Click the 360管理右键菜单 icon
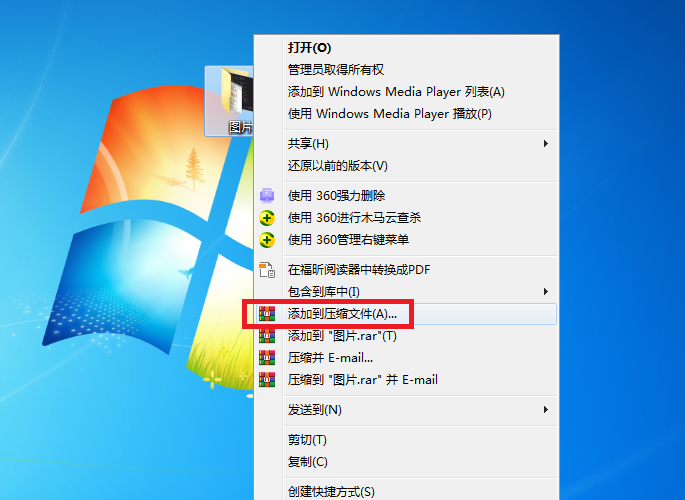Screen dimensions: 685x500 point(267,239)
